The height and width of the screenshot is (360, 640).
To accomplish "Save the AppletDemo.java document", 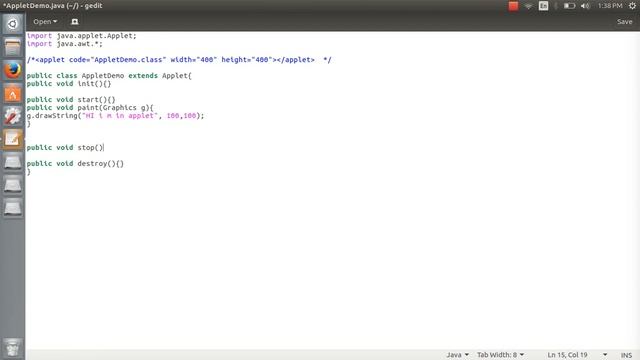I will coord(624,22).
